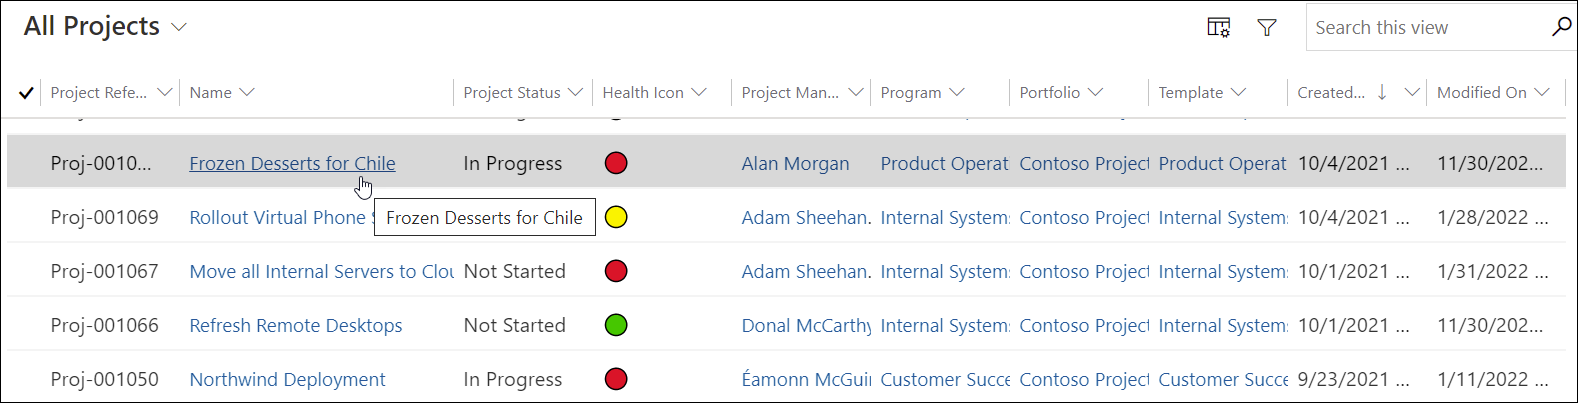The width and height of the screenshot is (1578, 403).
Task: Toggle the select-all checkmark in header
Action: pos(27,93)
